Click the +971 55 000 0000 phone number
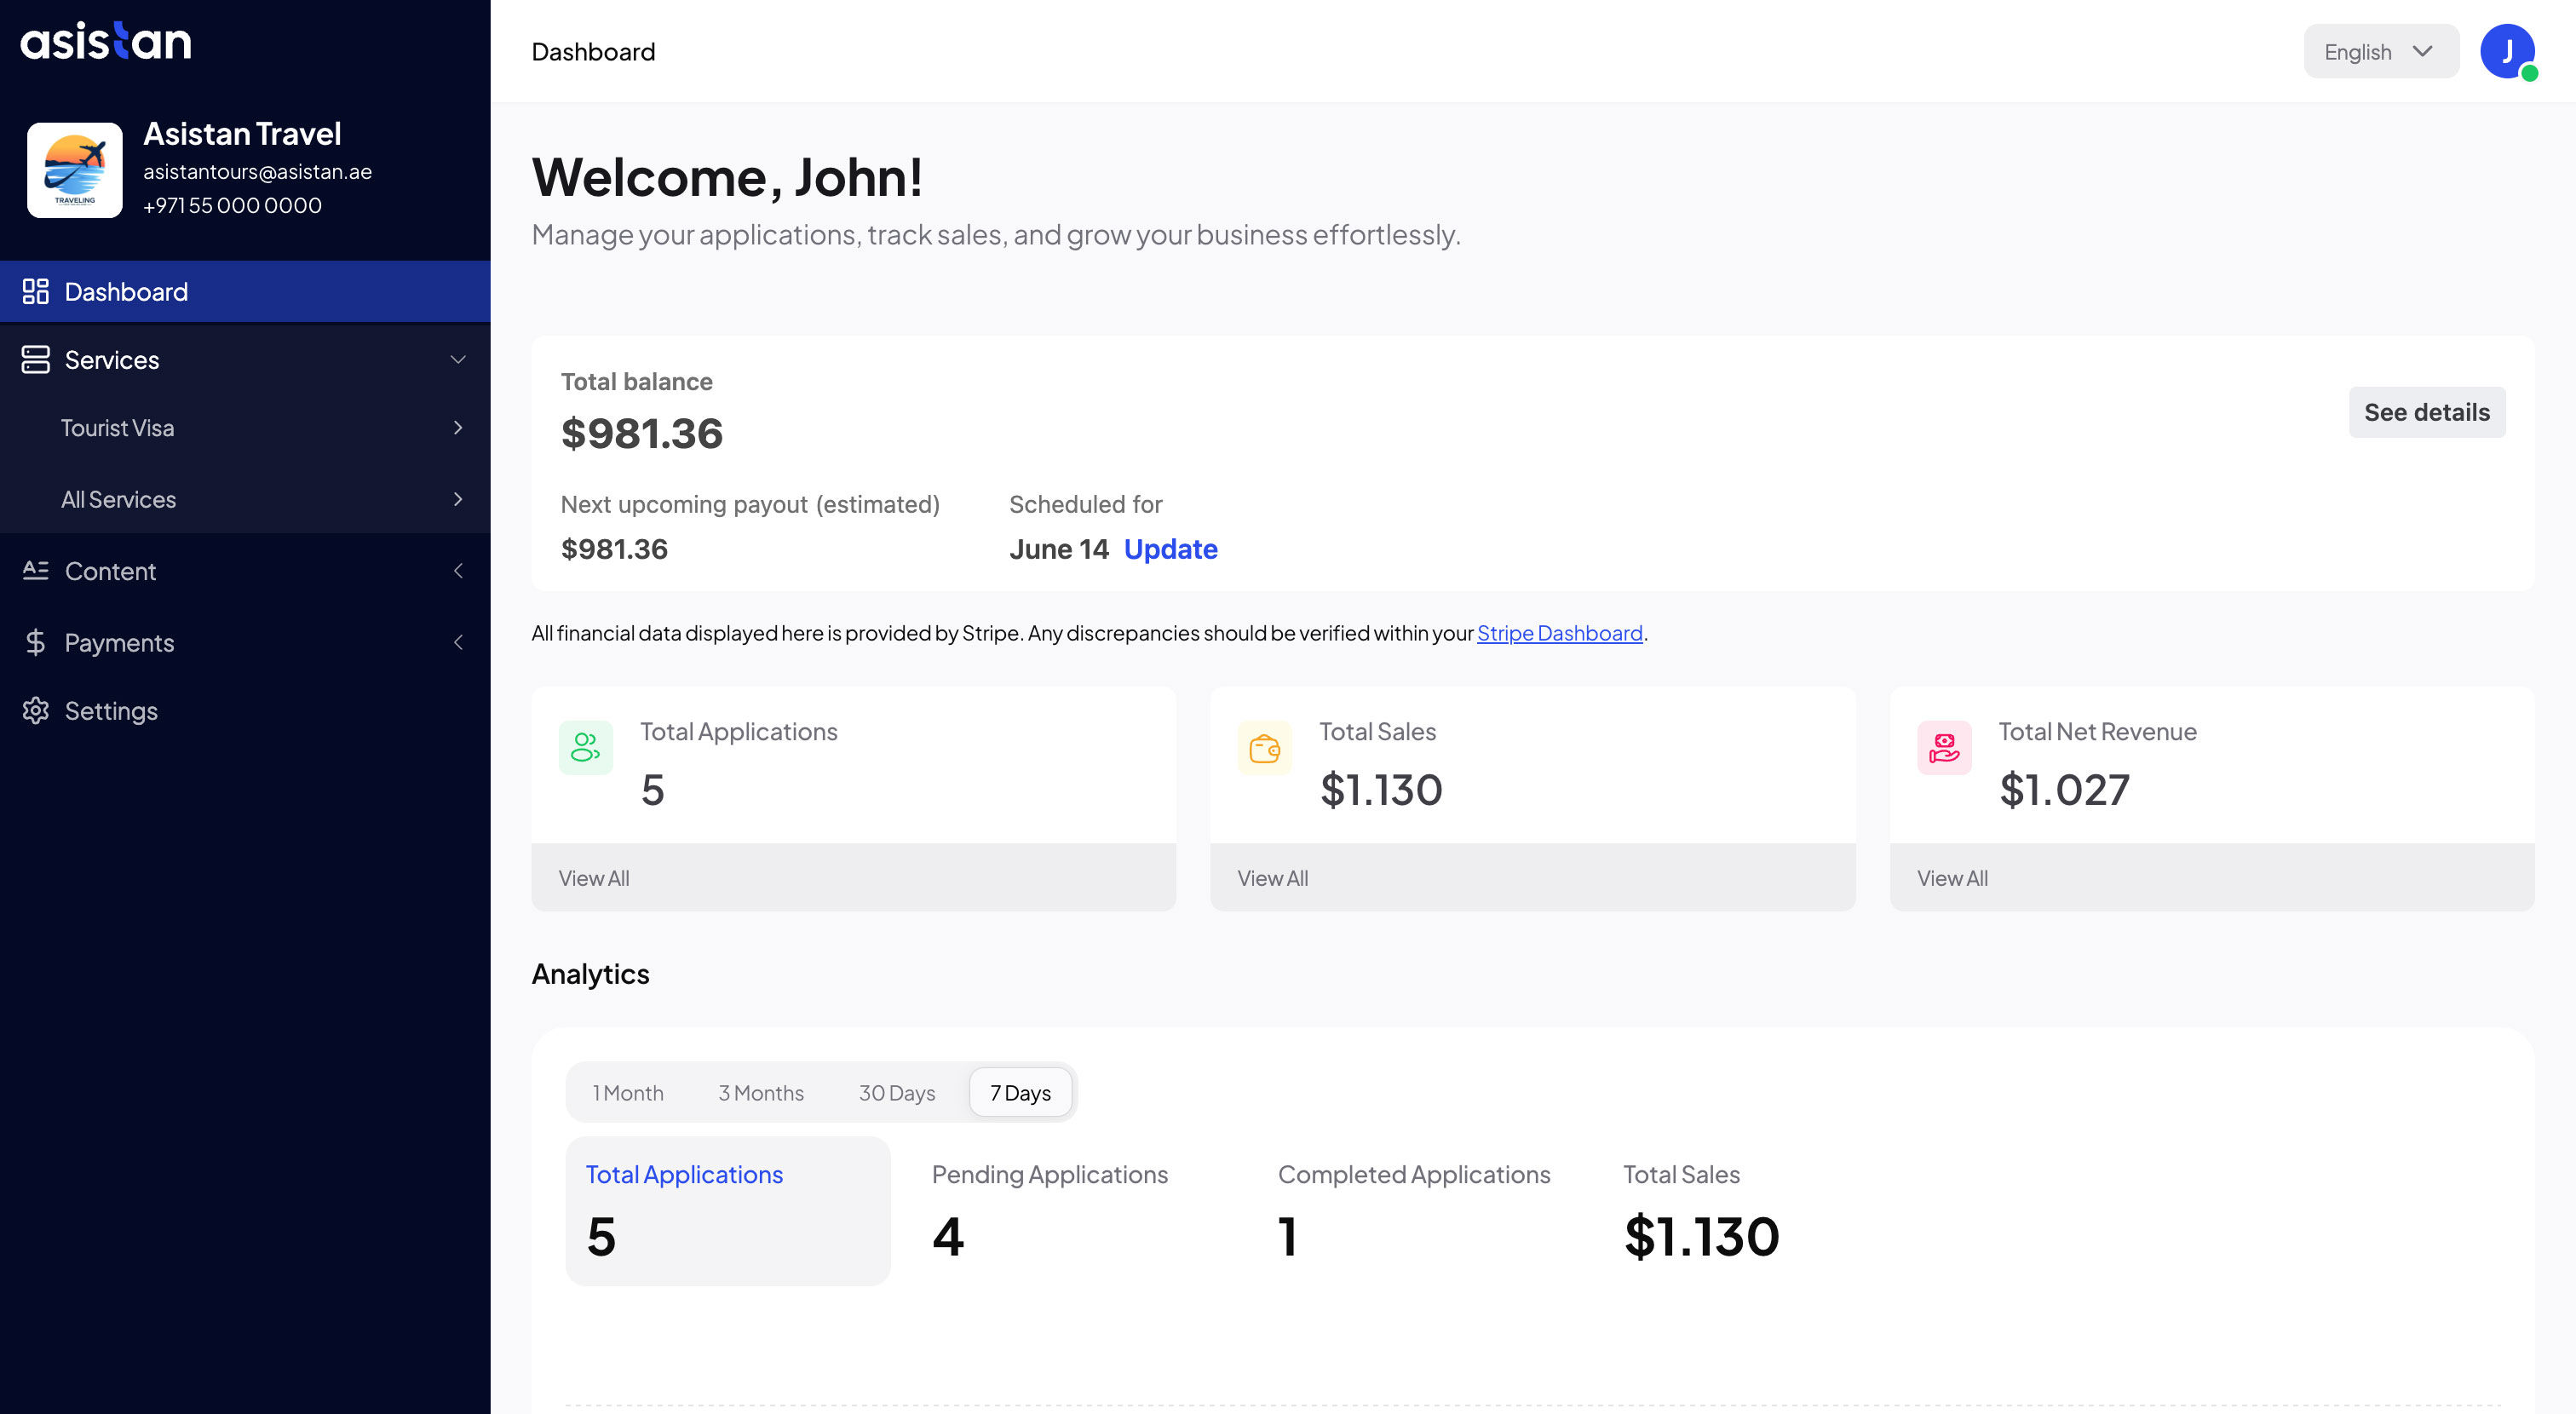2576x1414 pixels. coord(232,205)
